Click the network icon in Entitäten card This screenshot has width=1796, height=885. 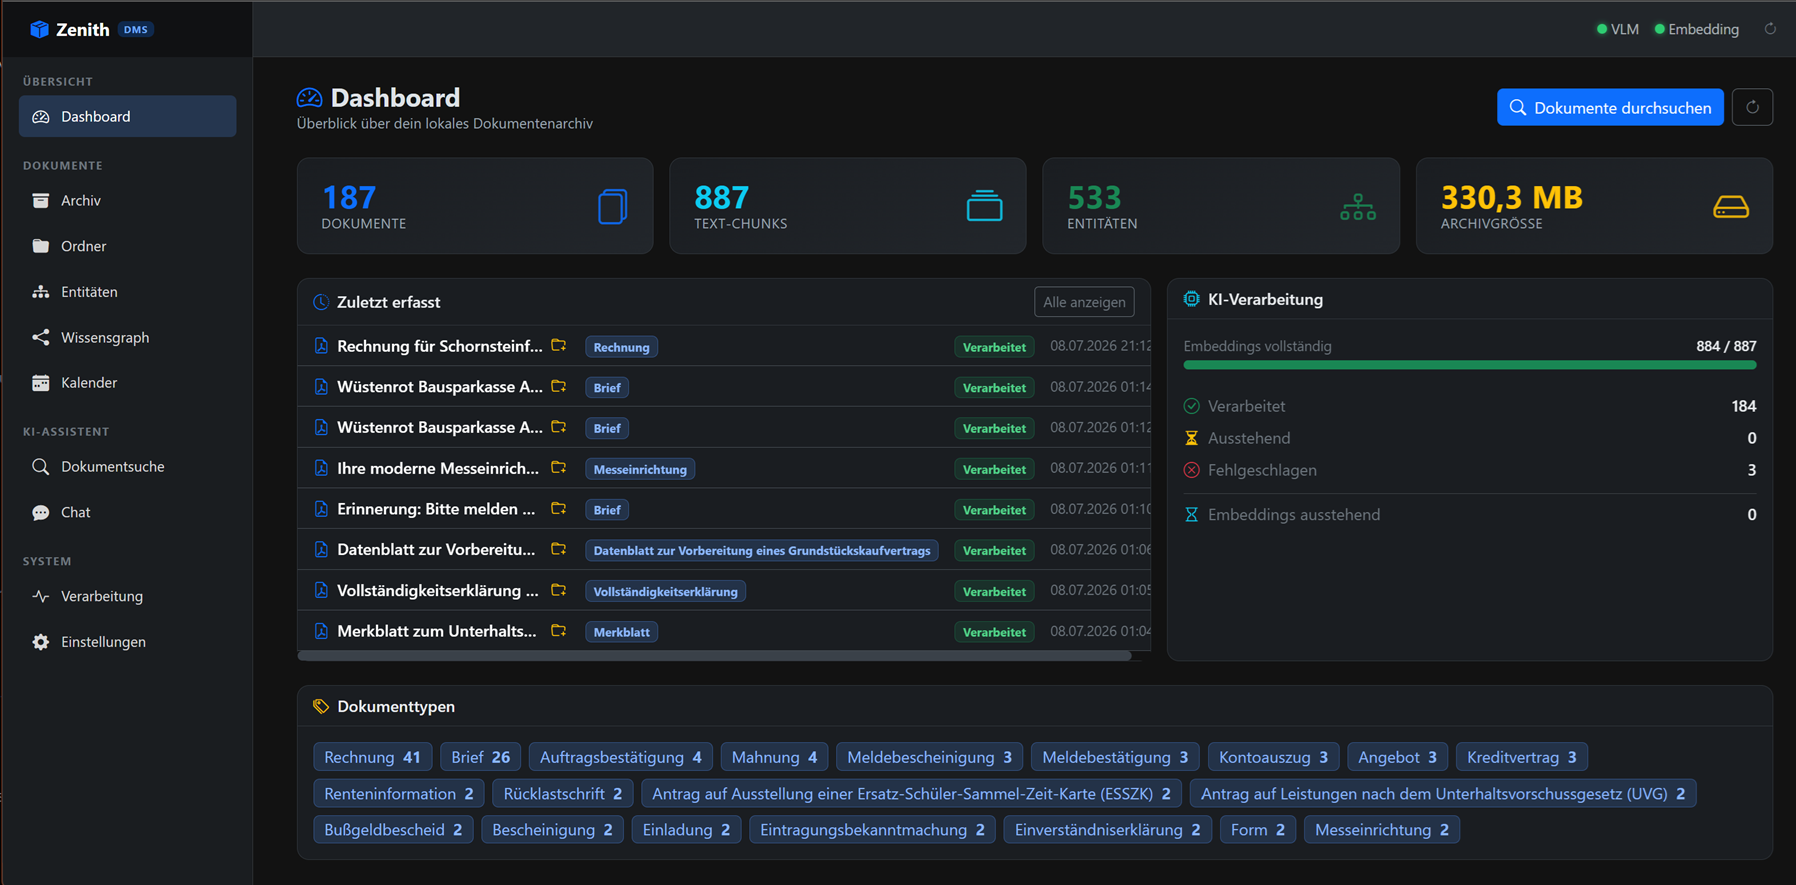tap(1358, 207)
